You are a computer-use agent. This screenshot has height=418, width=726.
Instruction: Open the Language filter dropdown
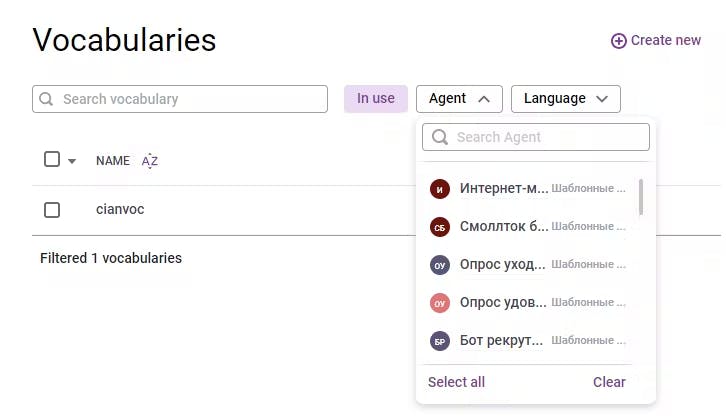565,98
